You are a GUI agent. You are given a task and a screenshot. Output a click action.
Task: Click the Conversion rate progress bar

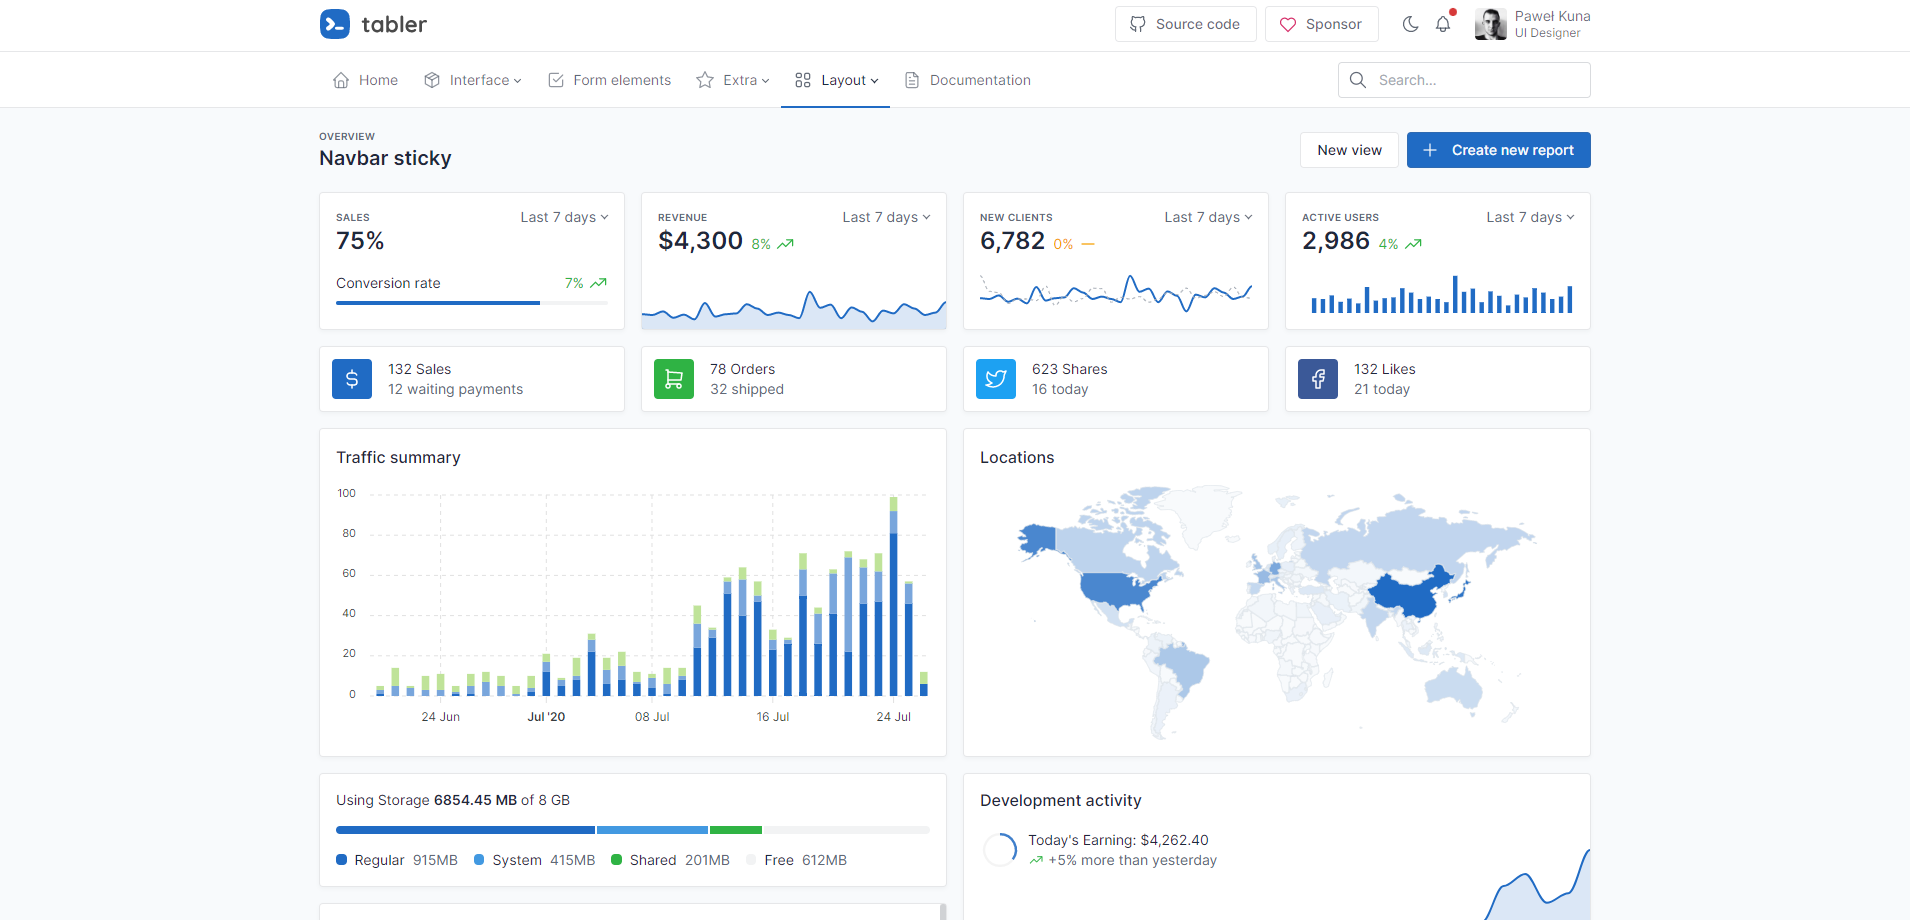pyautogui.click(x=472, y=303)
